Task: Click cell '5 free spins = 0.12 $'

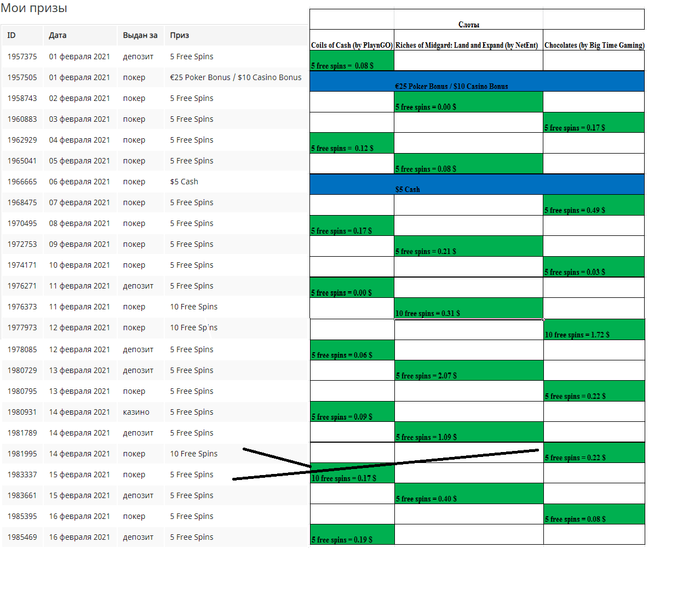Action: click(352, 143)
